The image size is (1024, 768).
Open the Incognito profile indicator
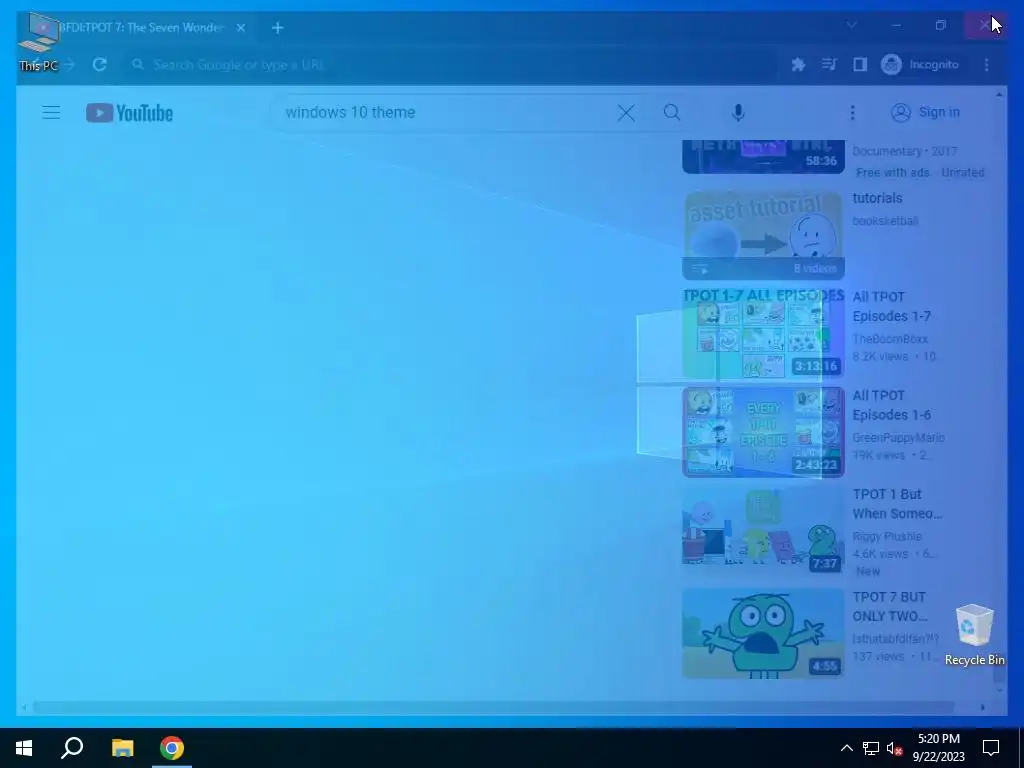(920, 65)
